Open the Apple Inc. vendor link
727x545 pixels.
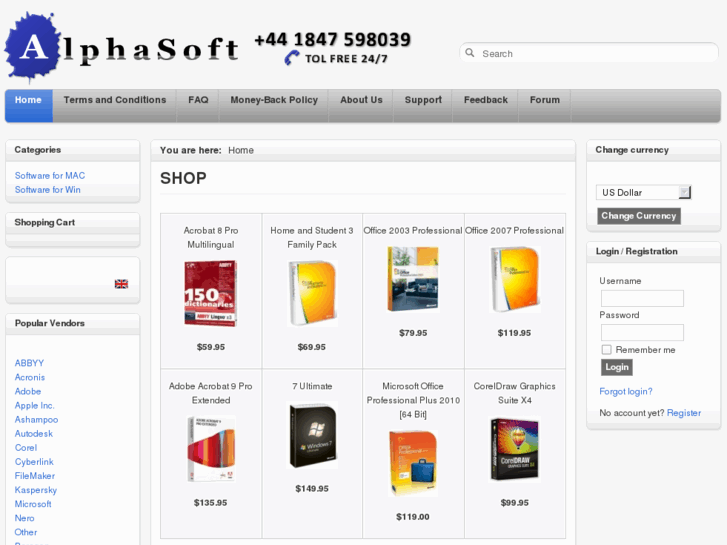(x=34, y=405)
